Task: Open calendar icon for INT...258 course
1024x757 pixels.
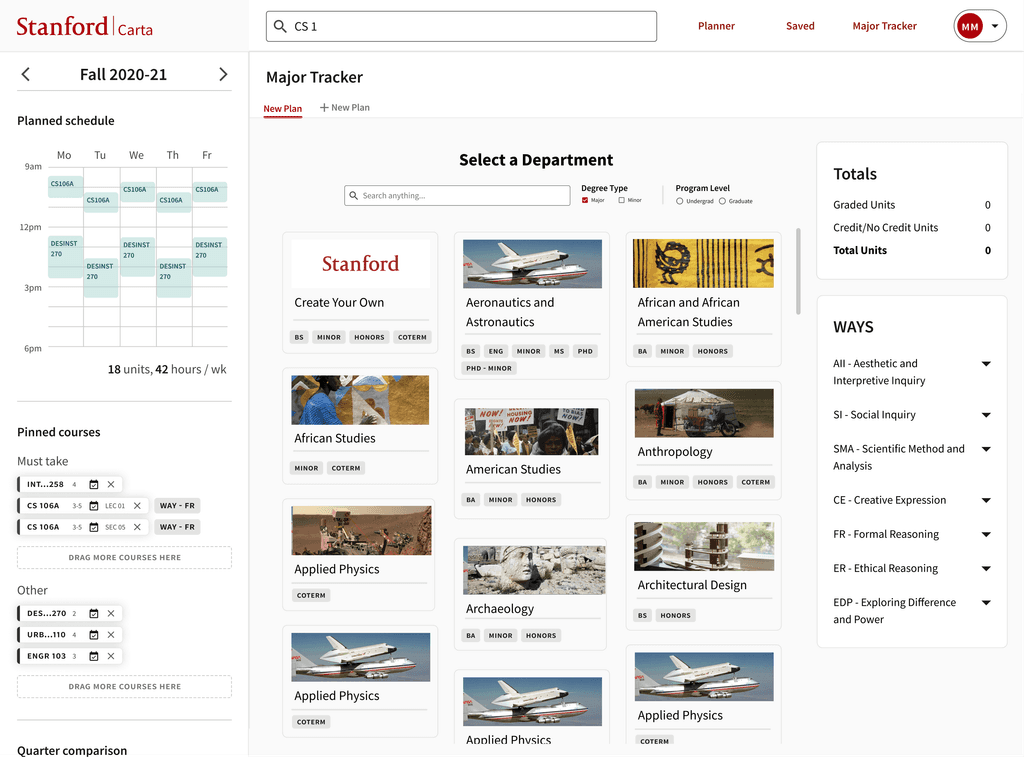Action: [x=94, y=485]
